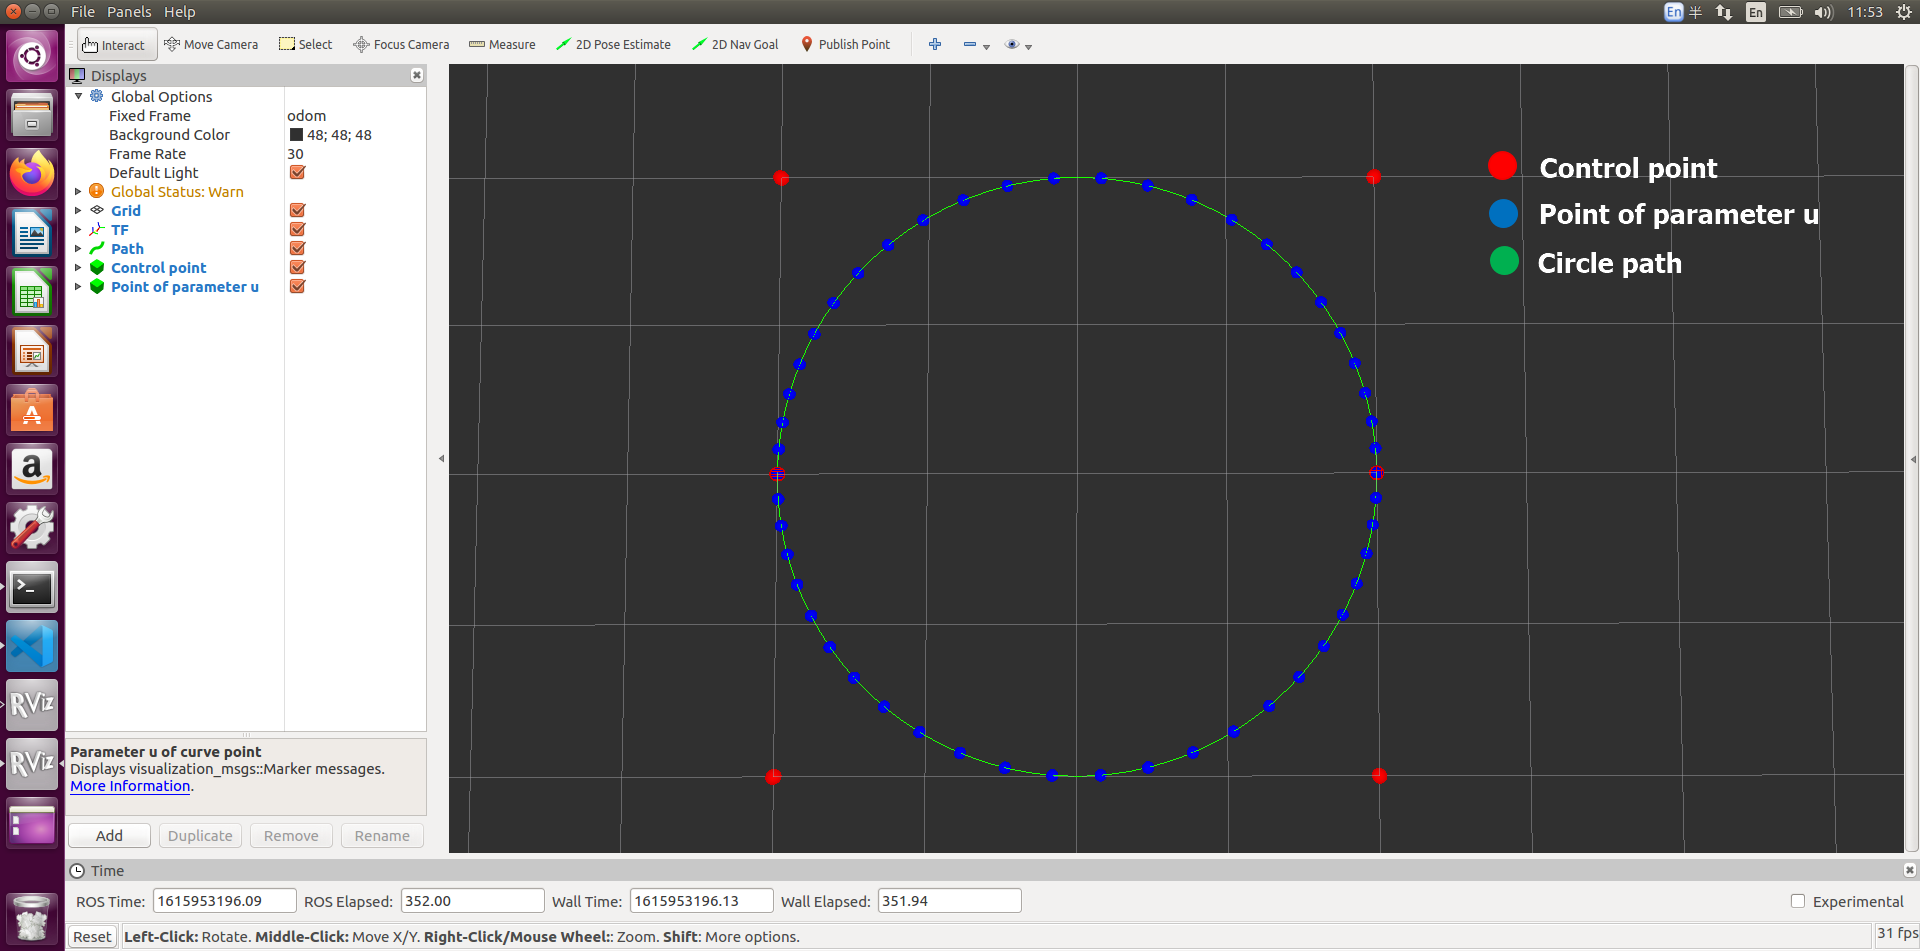Activate 2D Nav Goal tool

735,45
